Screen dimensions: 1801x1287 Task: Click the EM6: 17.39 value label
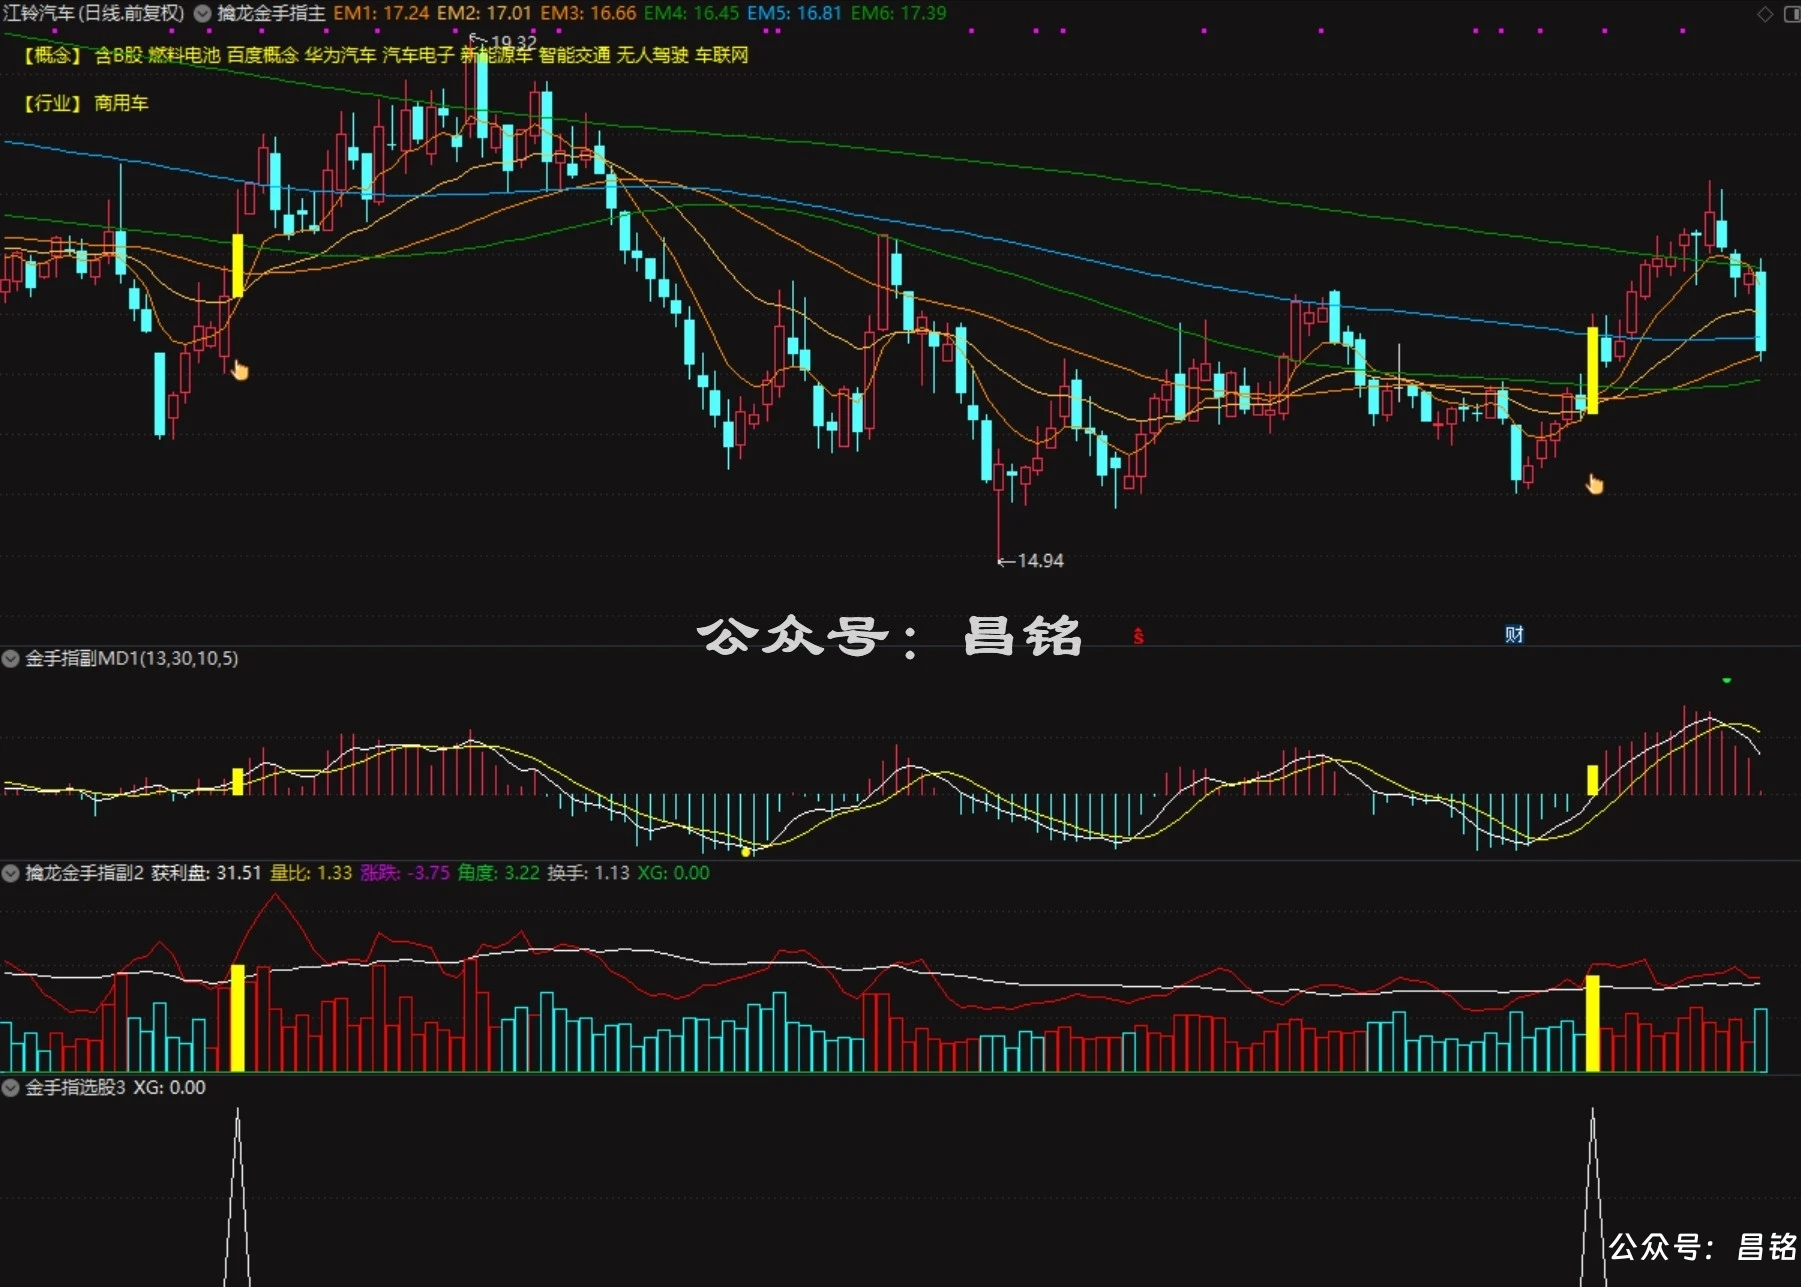[x=899, y=14]
